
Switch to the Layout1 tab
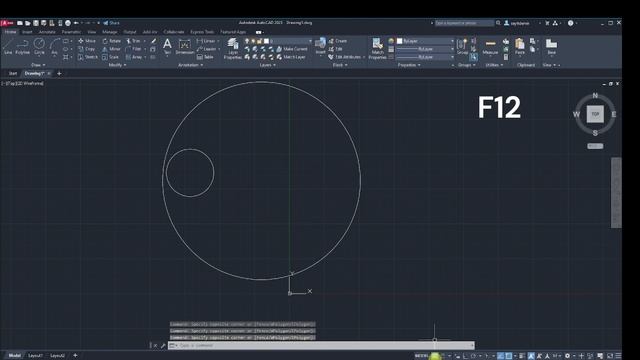(x=35, y=356)
